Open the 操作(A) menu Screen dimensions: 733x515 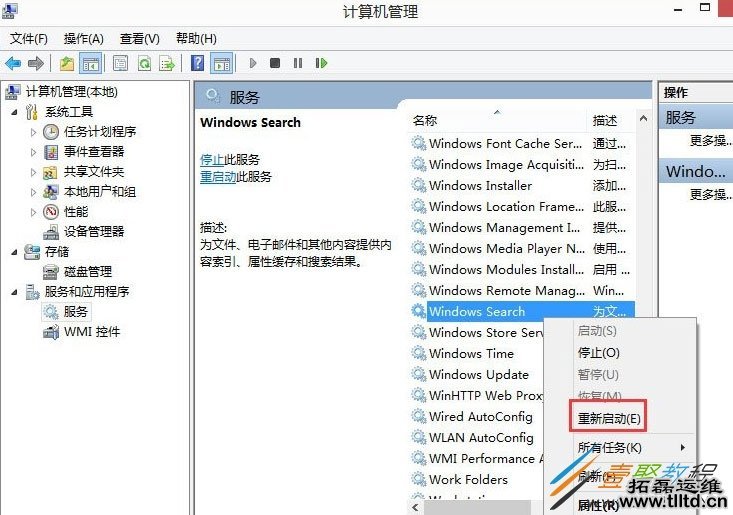[x=84, y=38]
